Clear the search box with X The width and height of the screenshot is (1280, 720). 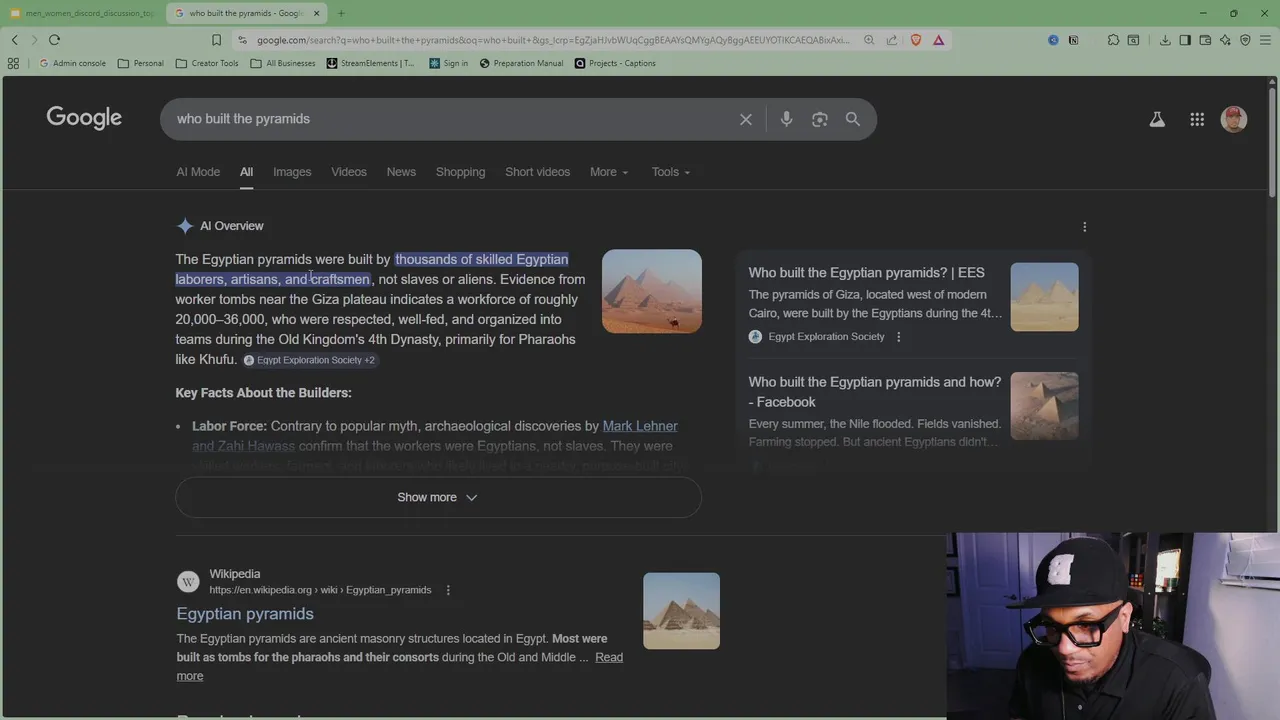pos(746,119)
